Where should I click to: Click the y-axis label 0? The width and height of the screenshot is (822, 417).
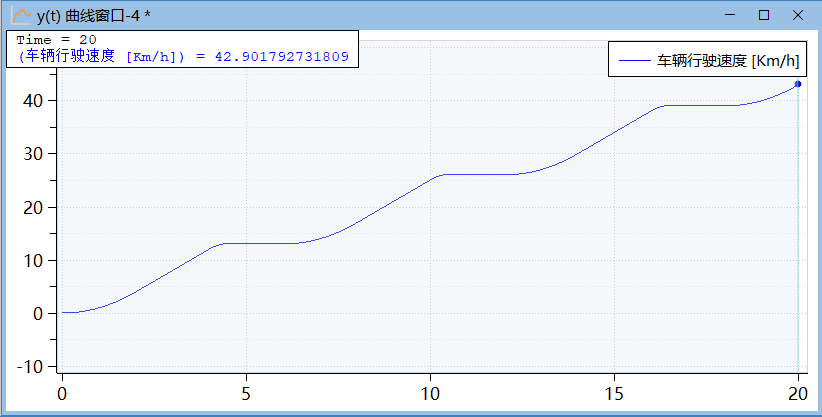click(x=38, y=314)
